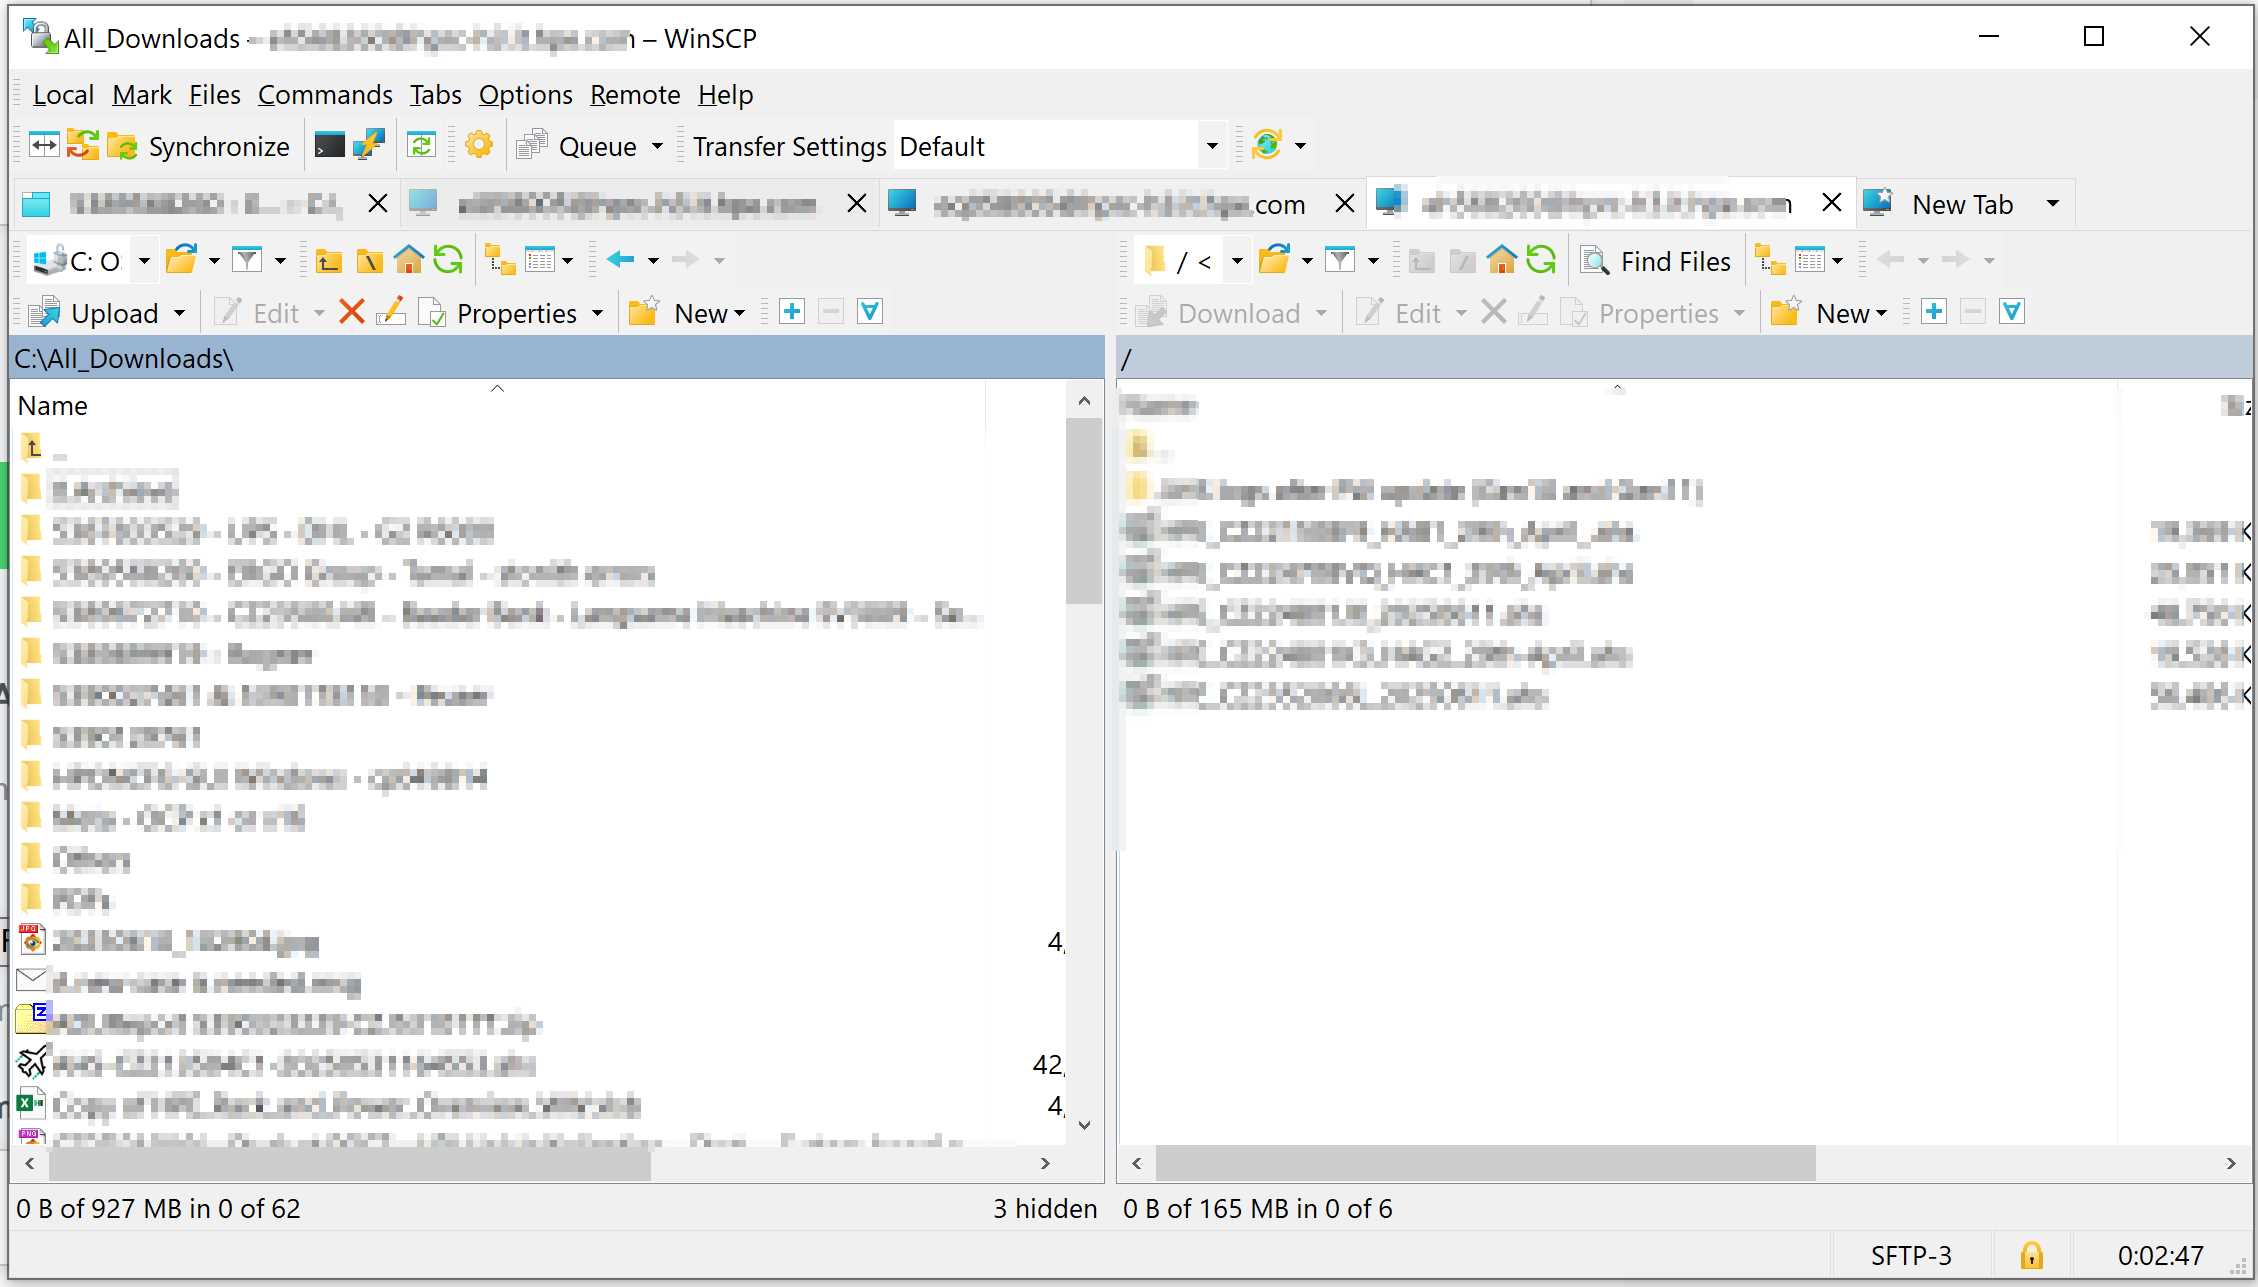Delete selected local file with red X

point(351,313)
